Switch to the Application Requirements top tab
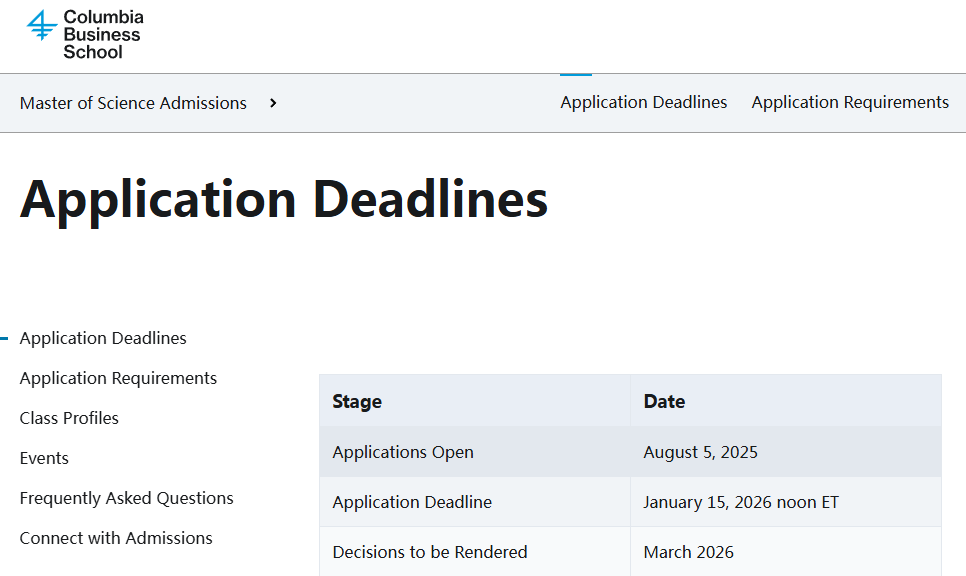This screenshot has height=576, width=966. pyautogui.click(x=850, y=102)
